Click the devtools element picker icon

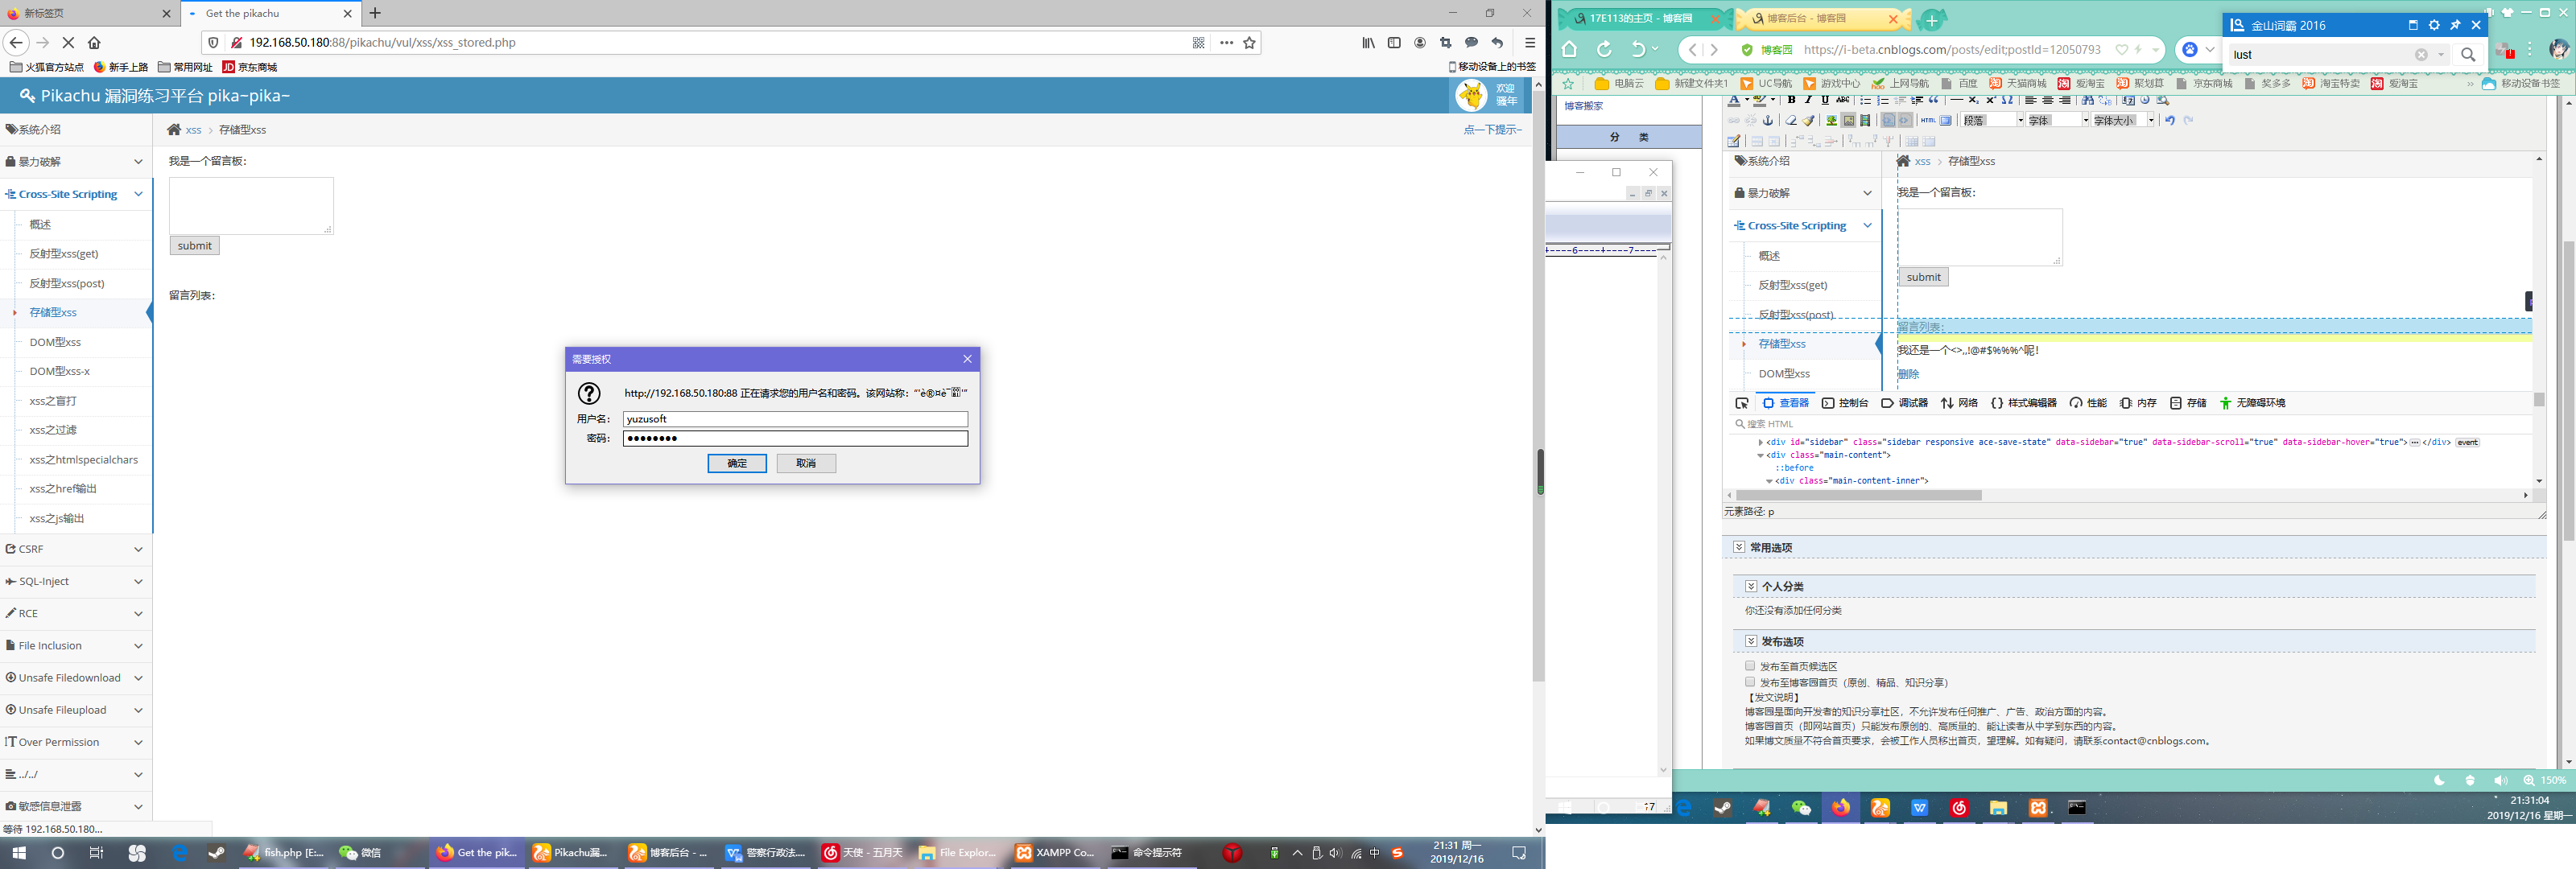1742,403
